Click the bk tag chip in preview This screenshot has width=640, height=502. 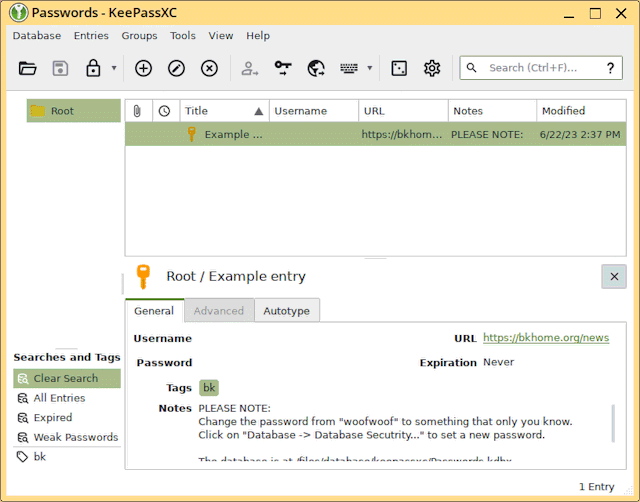(x=209, y=387)
